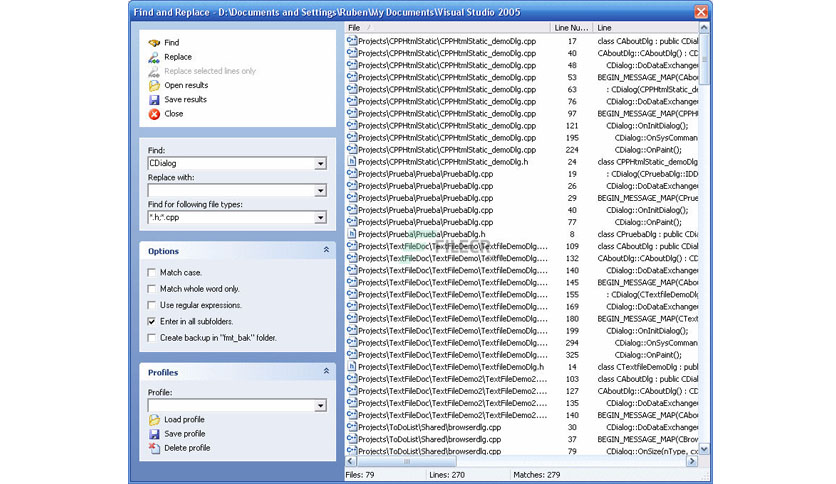Click the cpp file icon on the line 19 row
Screen dimensions: 836x484
[352, 174]
